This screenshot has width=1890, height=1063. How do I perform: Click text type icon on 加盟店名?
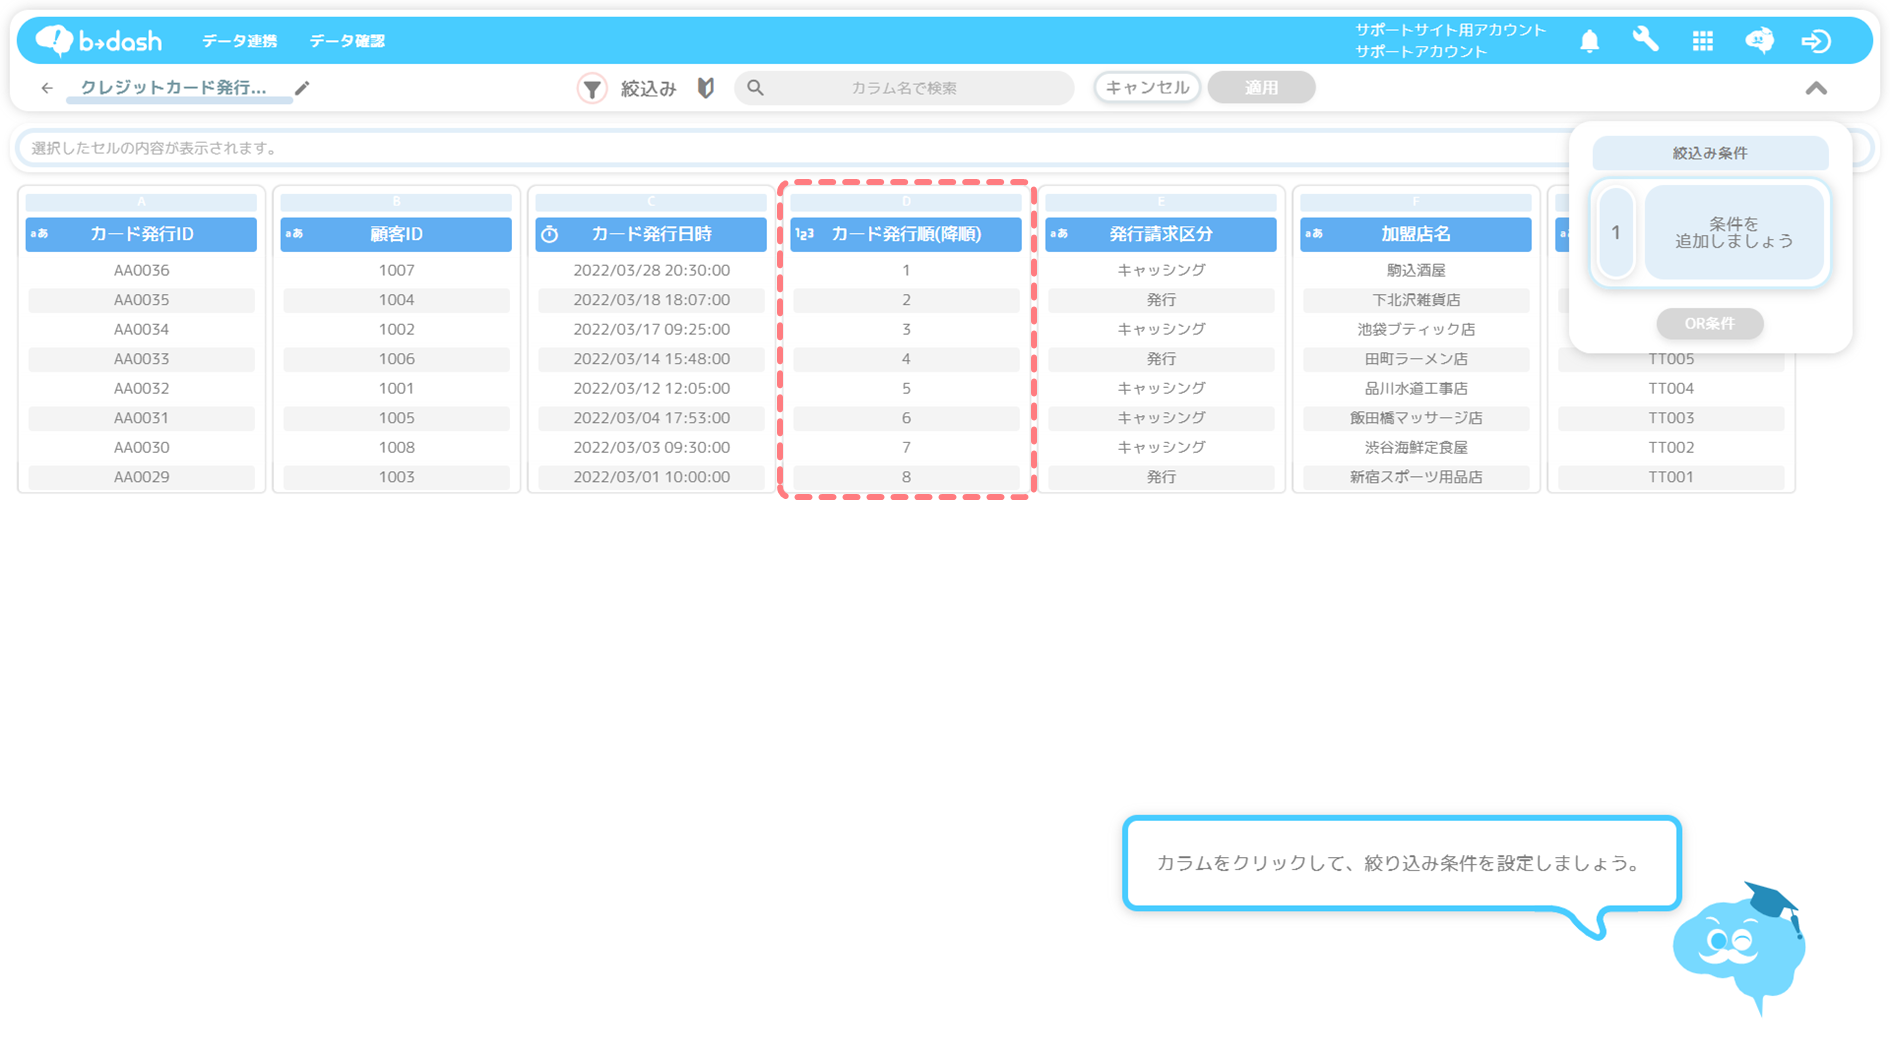1315,234
